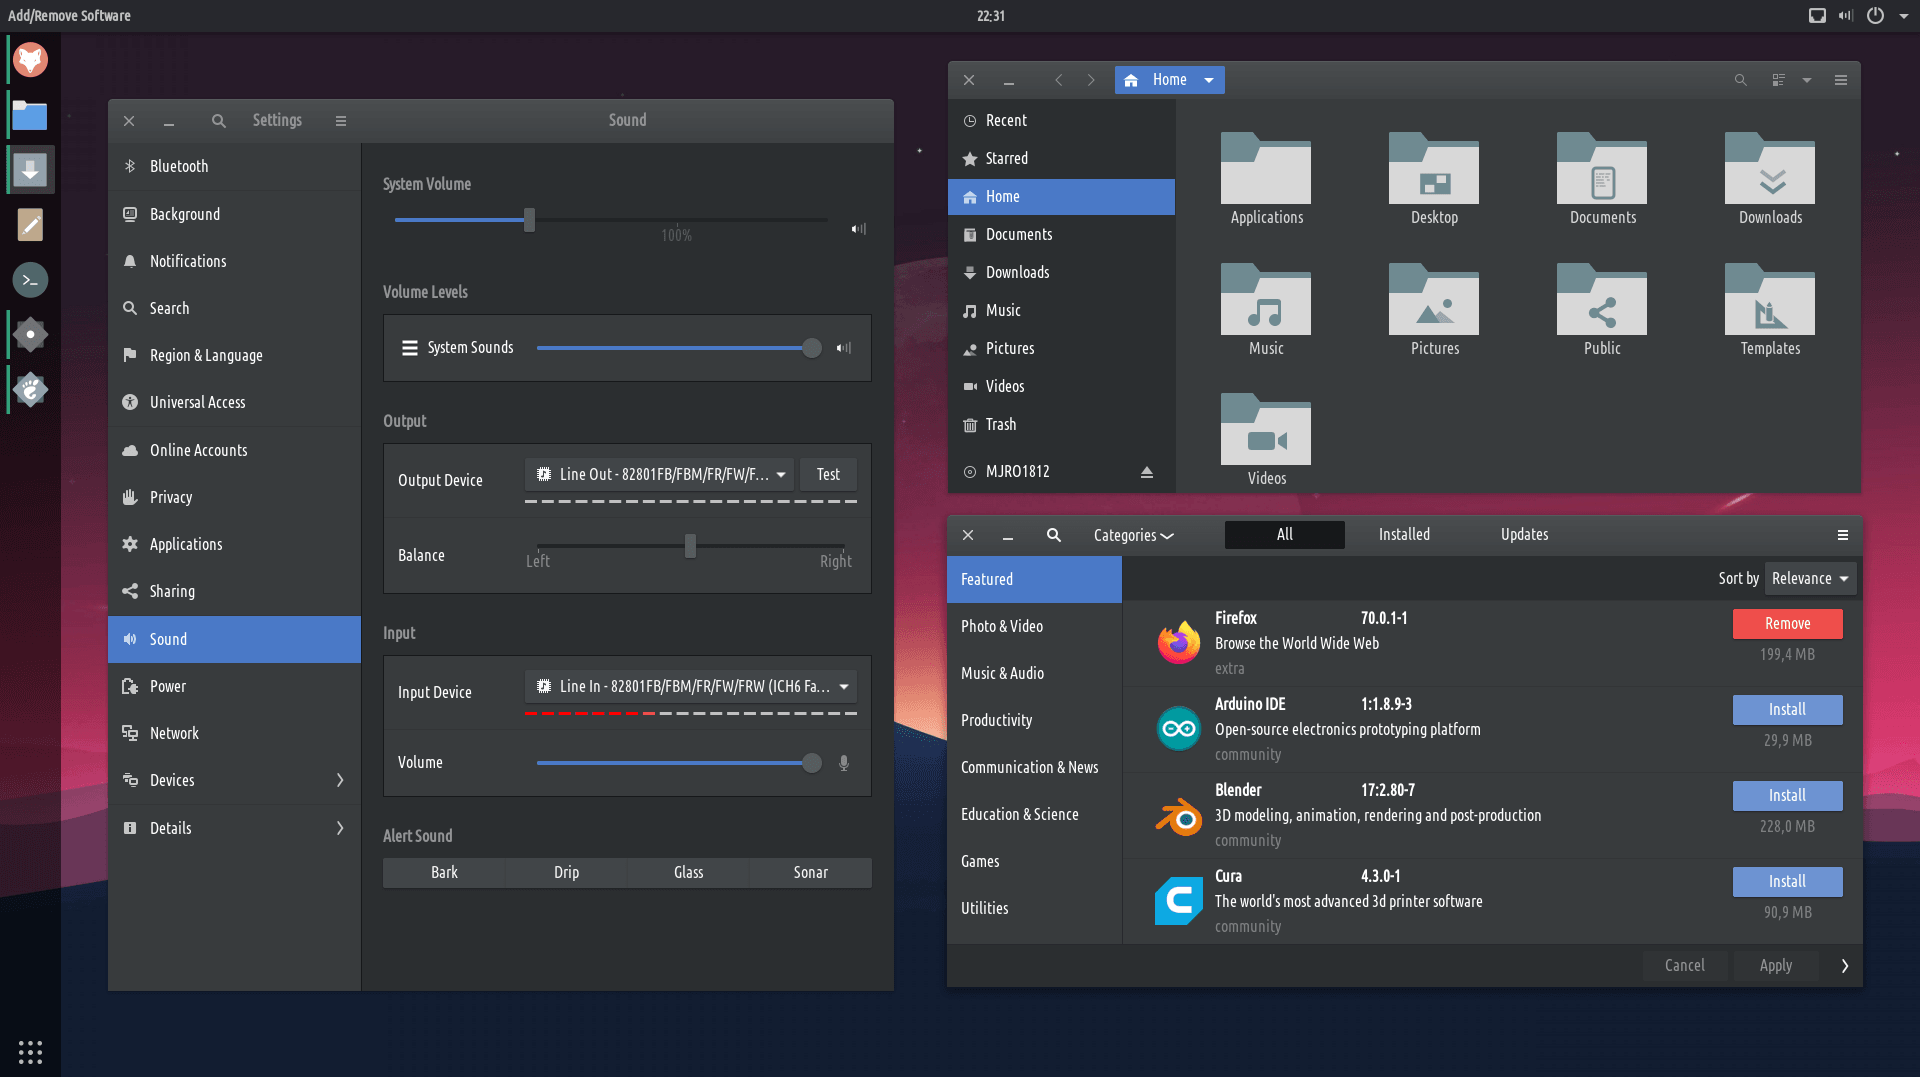
Task: Click the System Volume slider handle
Action: click(529, 220)
